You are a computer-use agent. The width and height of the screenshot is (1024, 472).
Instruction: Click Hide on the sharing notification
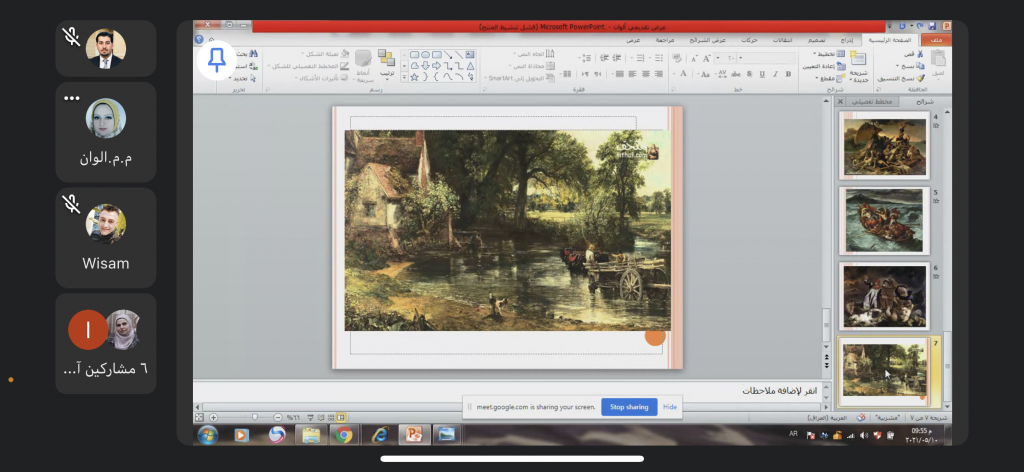point(670,407)
